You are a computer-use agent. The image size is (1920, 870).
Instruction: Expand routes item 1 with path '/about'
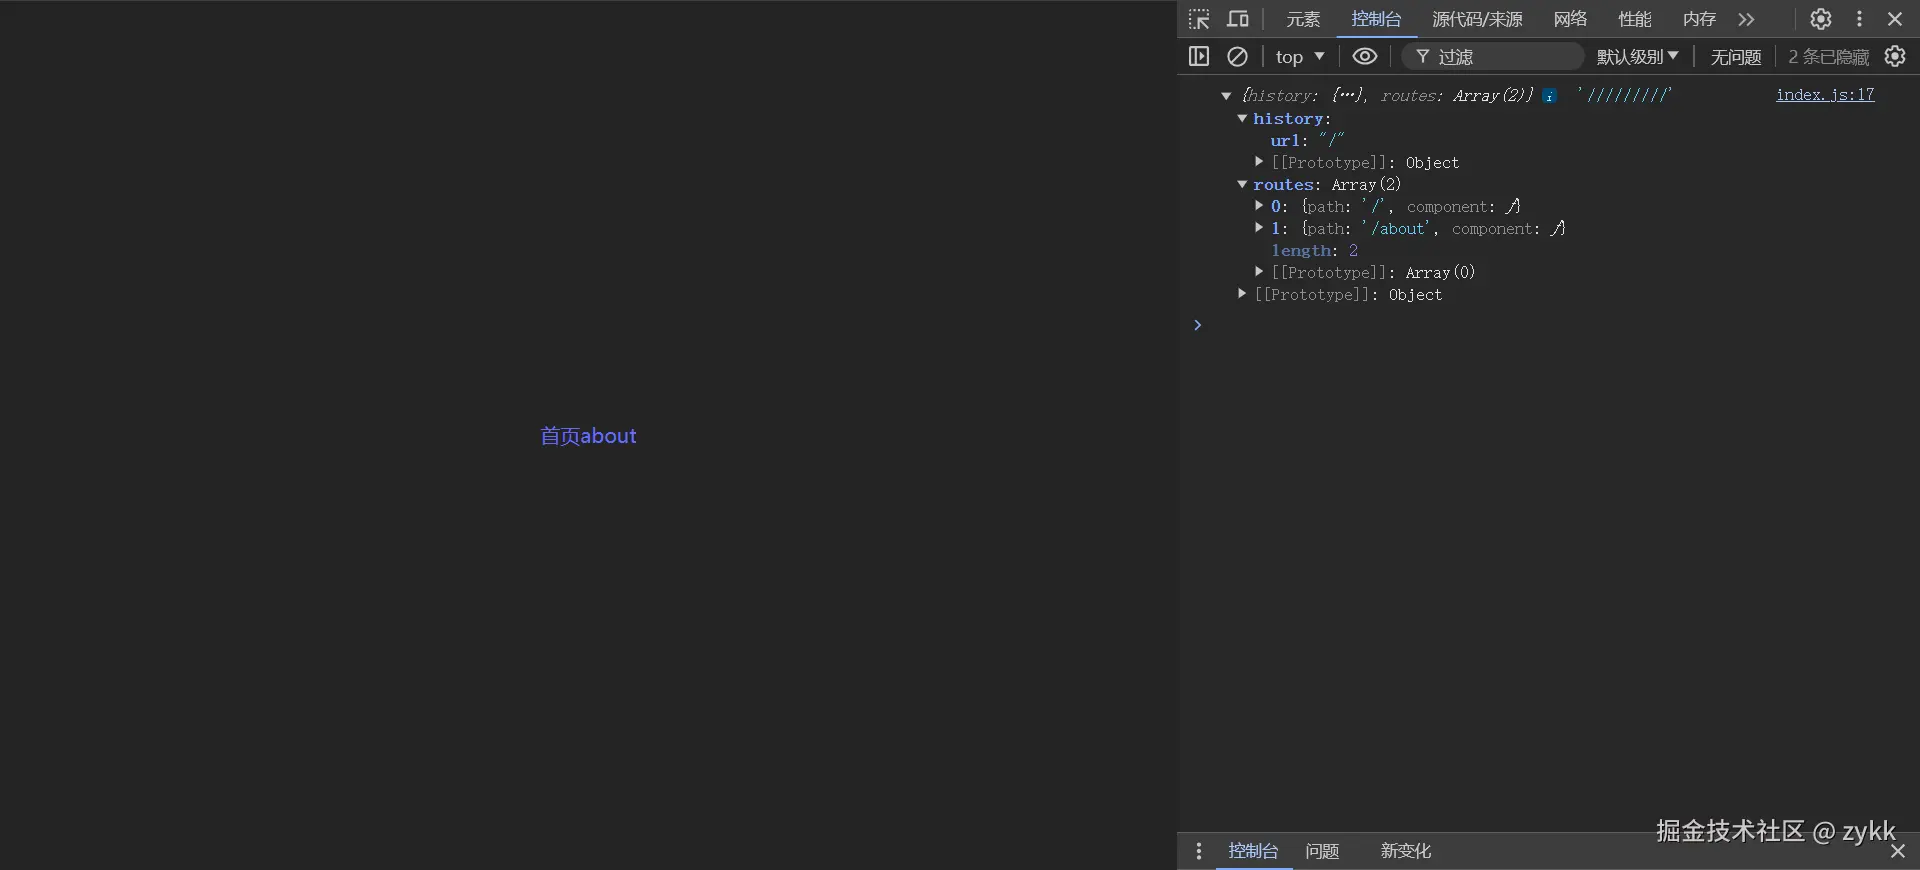point(1259,227)
